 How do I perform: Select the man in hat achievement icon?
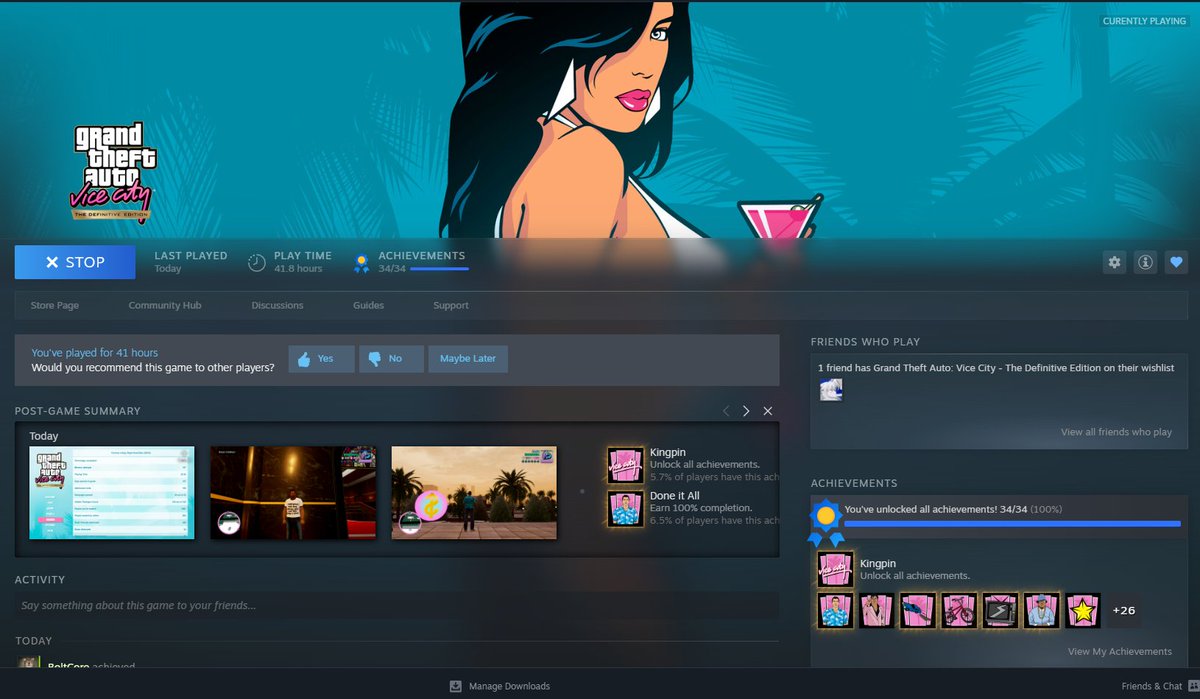click(x=1041, y=610)
